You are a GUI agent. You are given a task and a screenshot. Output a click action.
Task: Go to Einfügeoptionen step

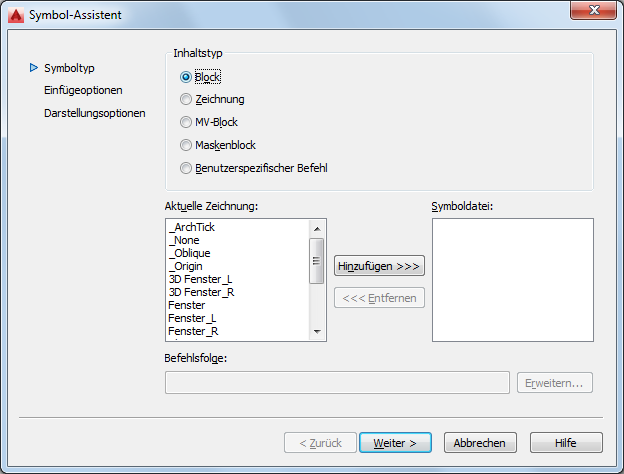(84, 90)
